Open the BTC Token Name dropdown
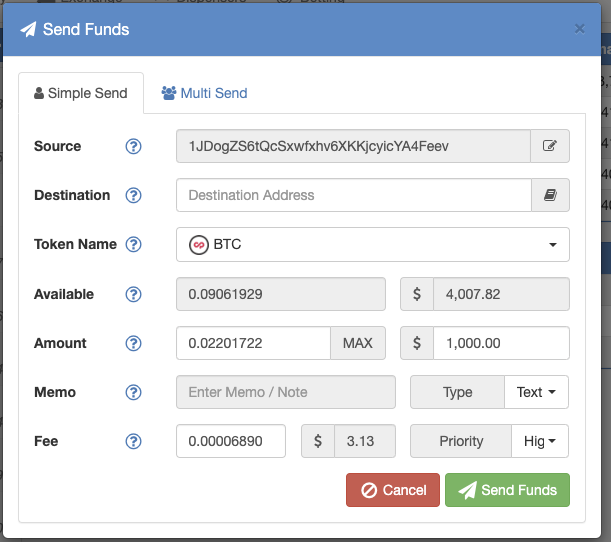 pyautogui.click(x=373, y=245)
